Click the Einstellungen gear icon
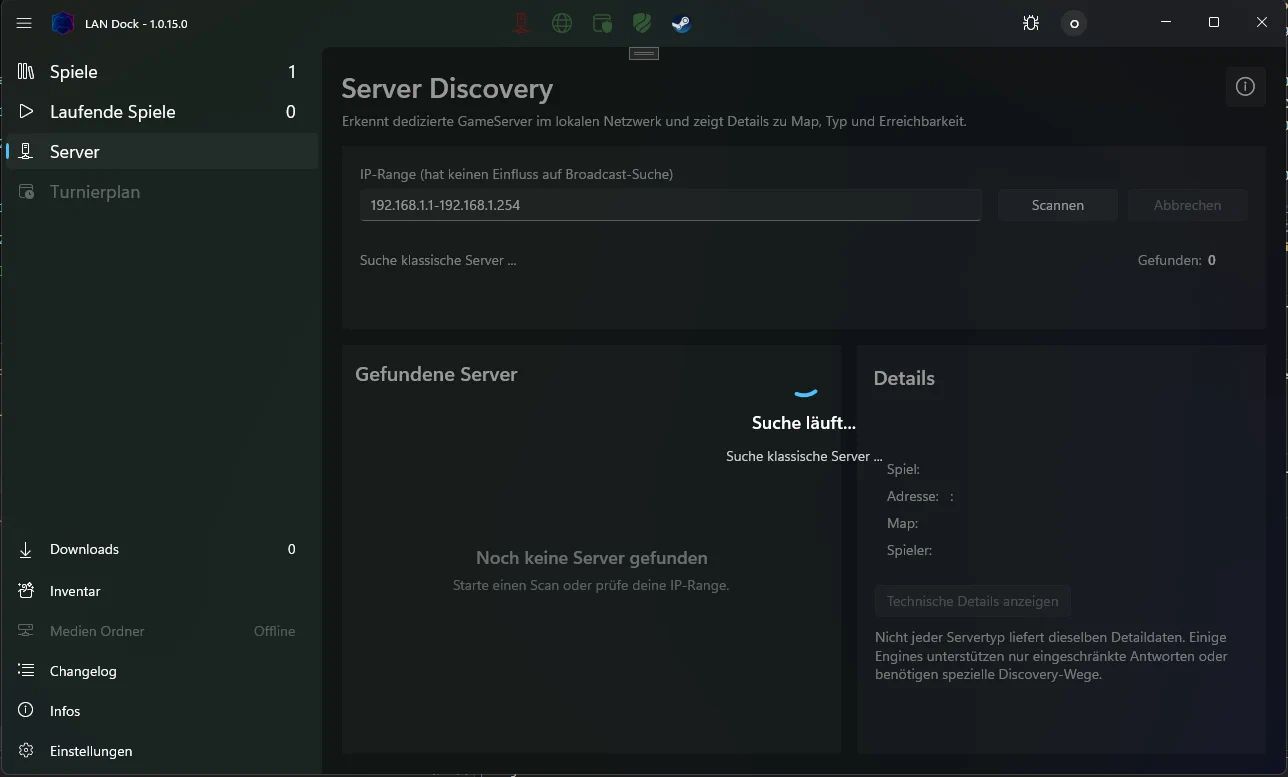1288x777 pixels. tap(25, 751)
